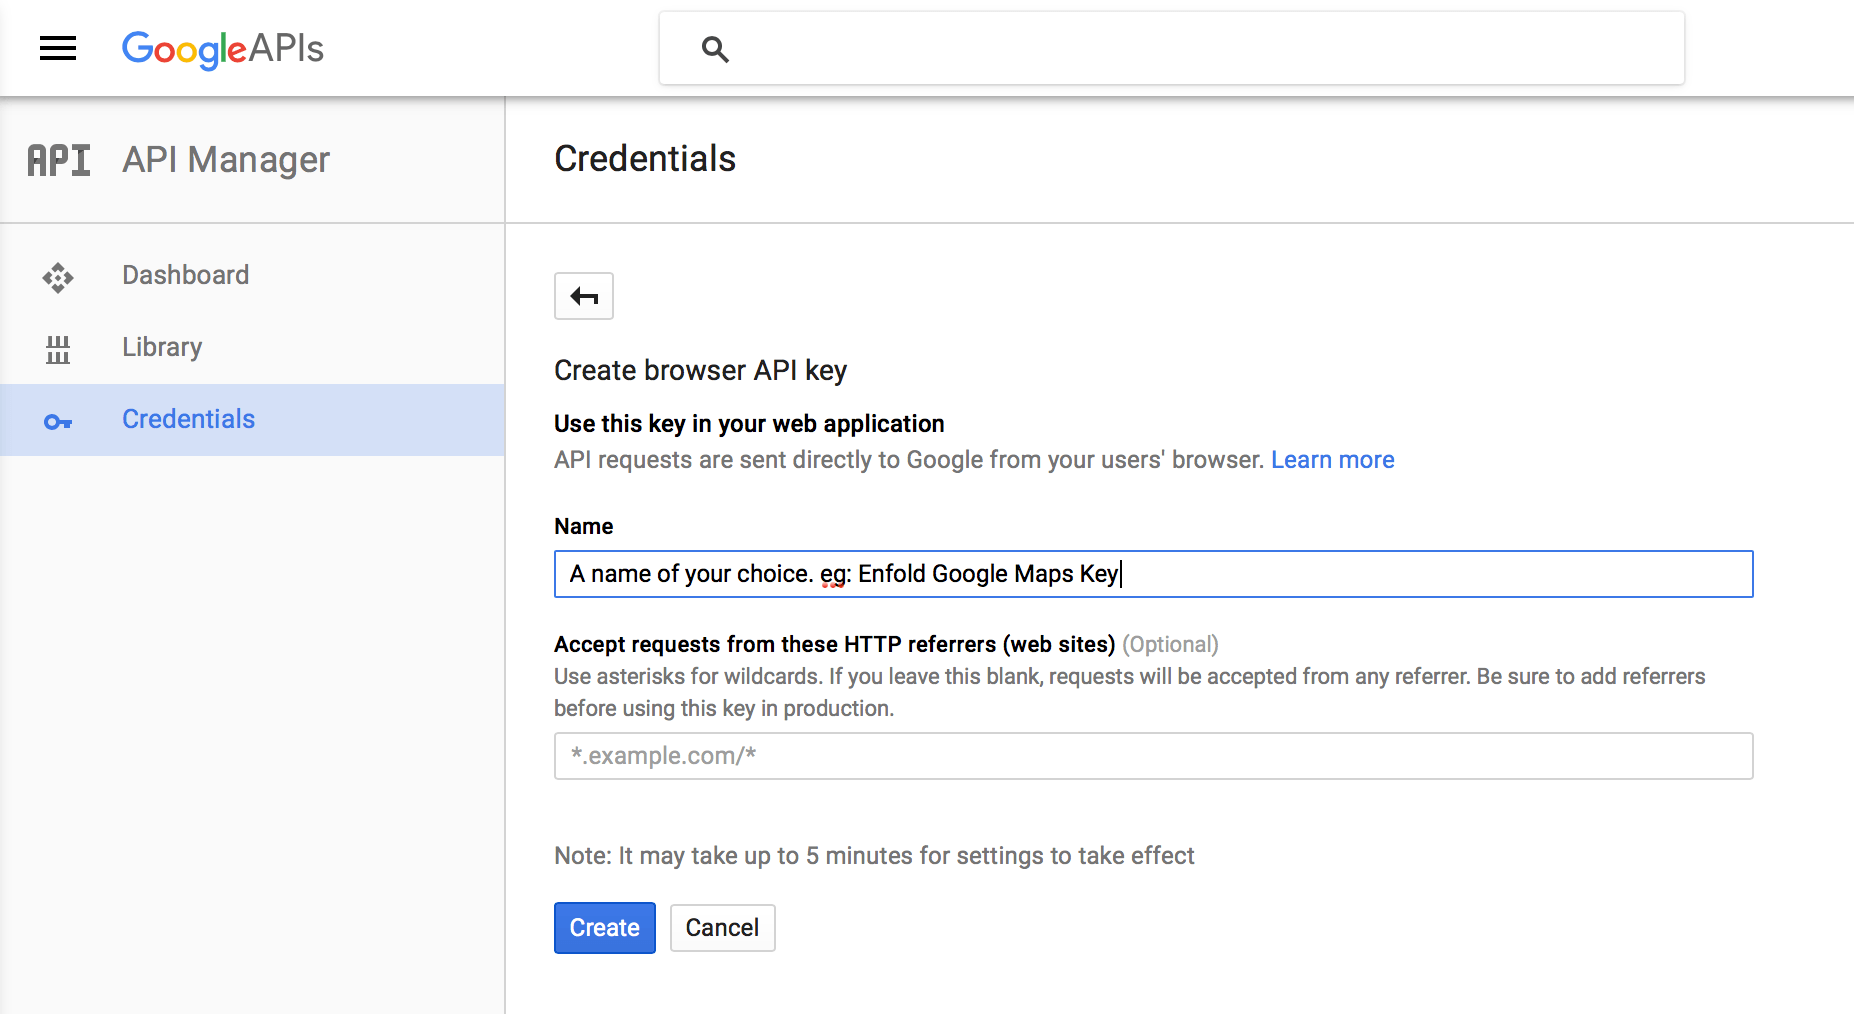Select the magnifier icon in the search bar

pyautogui.click(x=714, y=48)
